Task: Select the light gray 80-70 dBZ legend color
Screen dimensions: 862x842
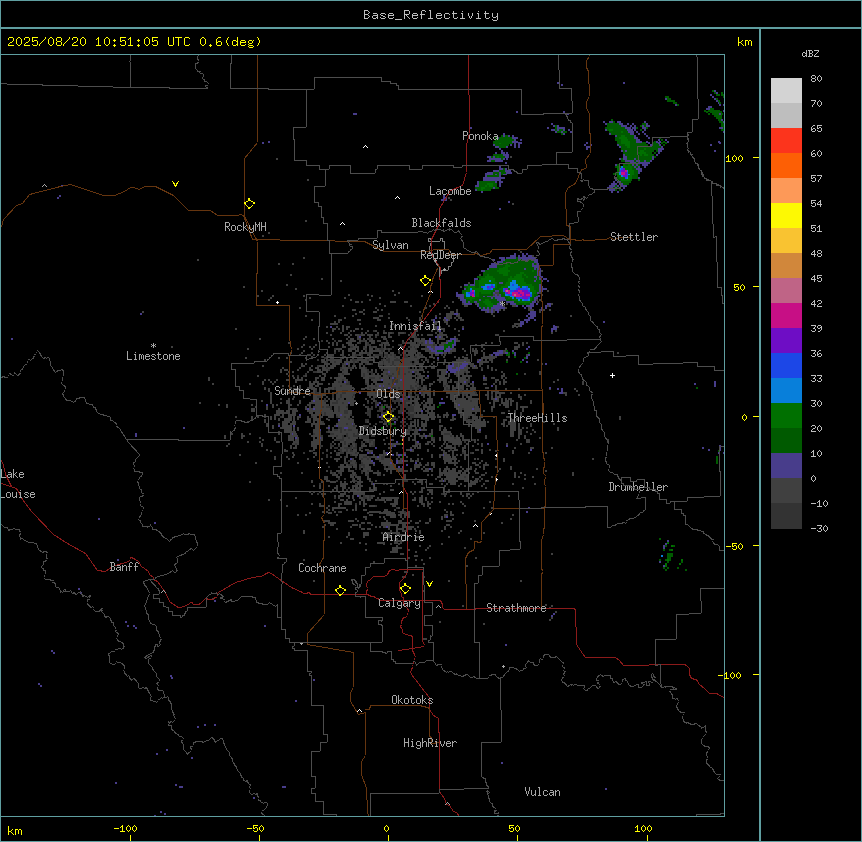Action: (x=786, y=91)
